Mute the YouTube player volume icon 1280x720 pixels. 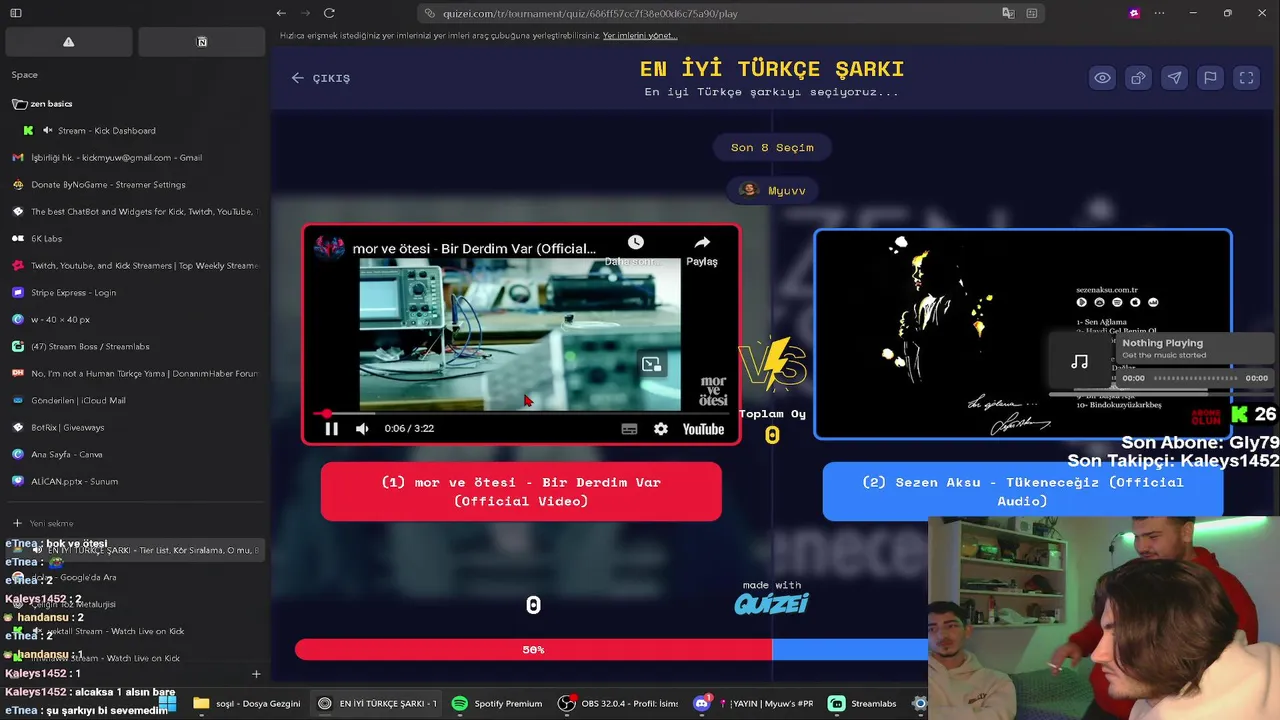pos(362,429)
